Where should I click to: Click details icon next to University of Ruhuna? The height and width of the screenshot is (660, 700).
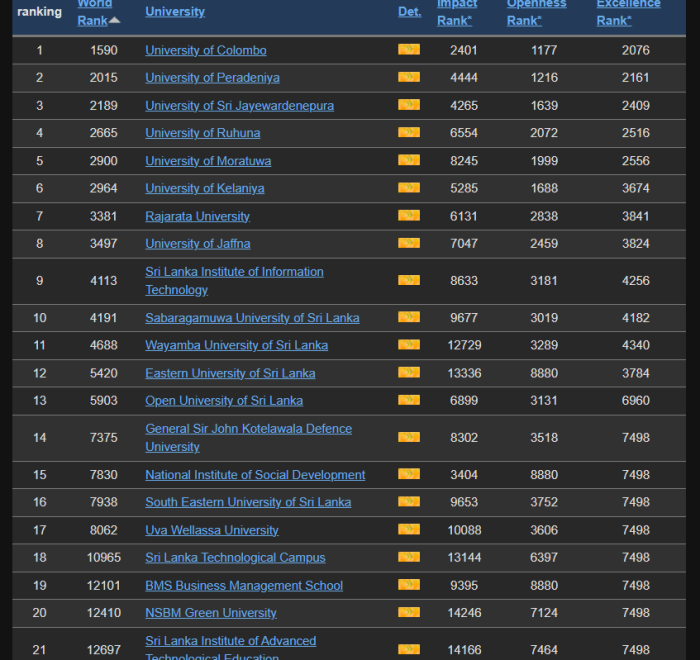pyautogui.click(x=408, y=133)
